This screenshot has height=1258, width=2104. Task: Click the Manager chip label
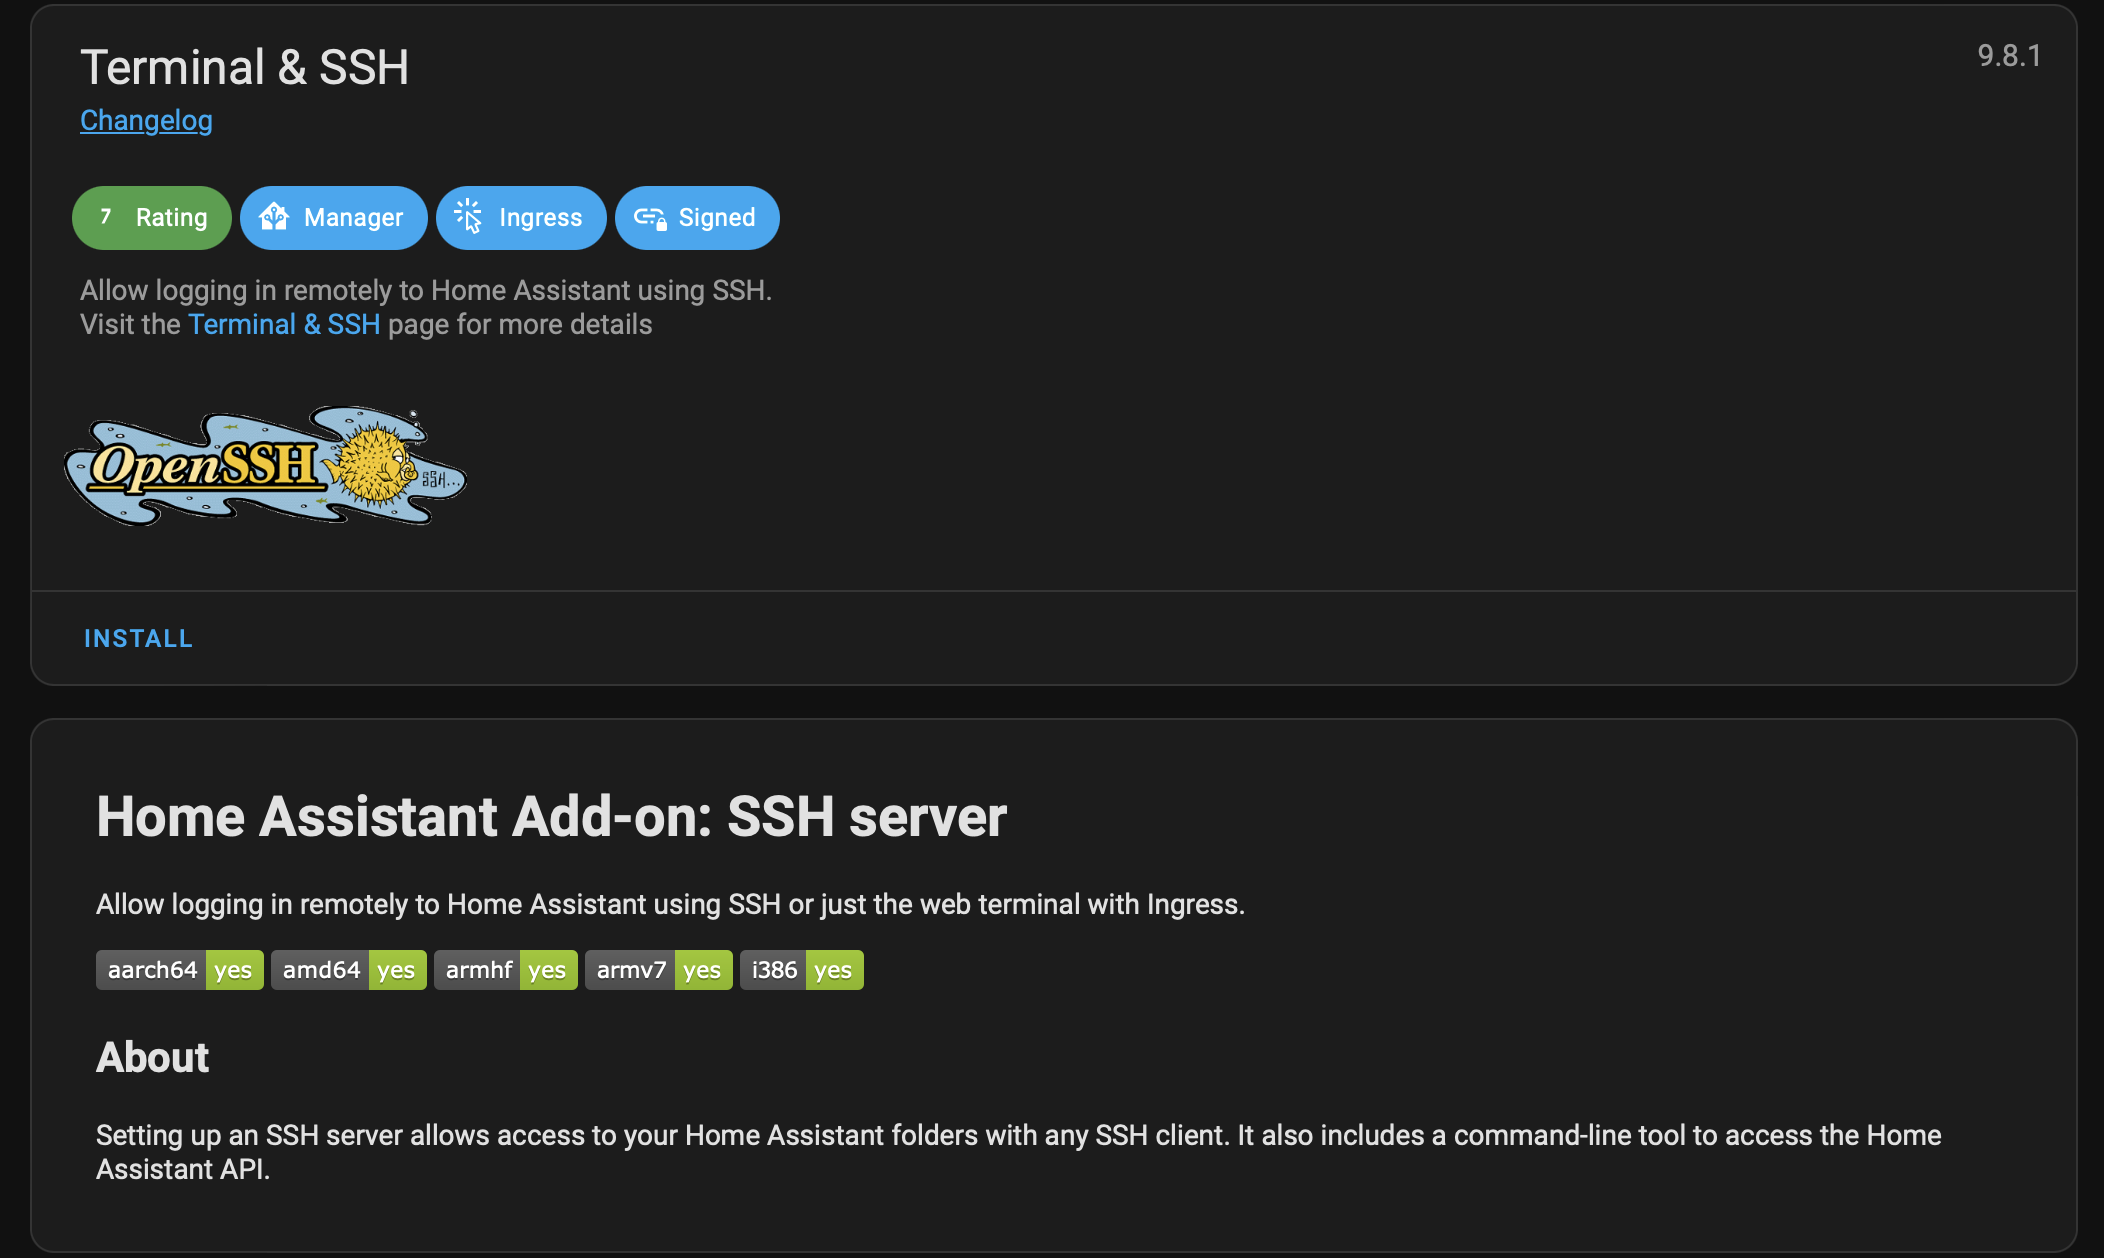click(x=353, y=218)
